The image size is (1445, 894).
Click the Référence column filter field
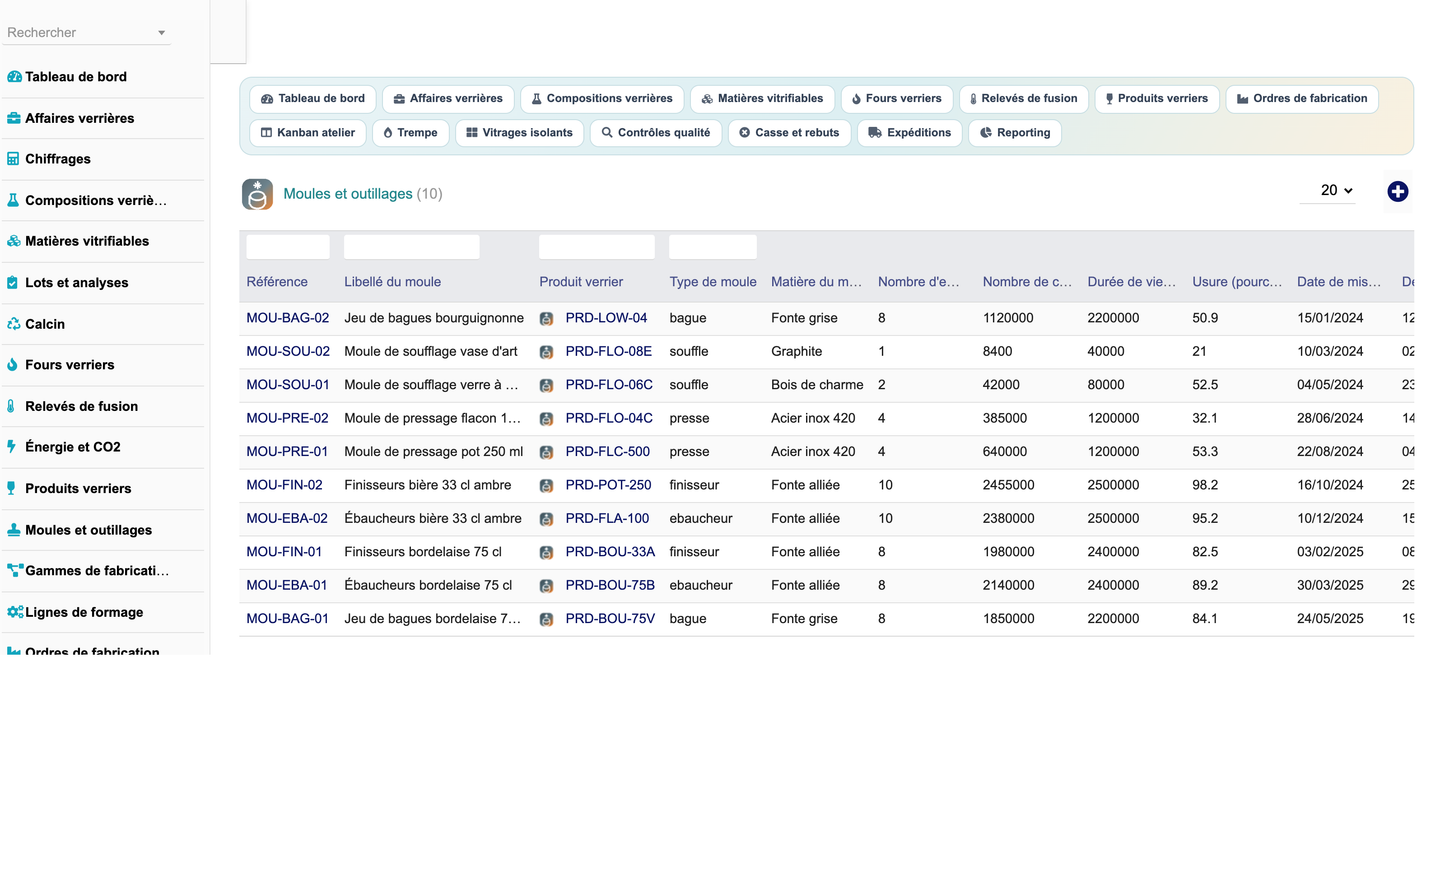click(288, 247)
